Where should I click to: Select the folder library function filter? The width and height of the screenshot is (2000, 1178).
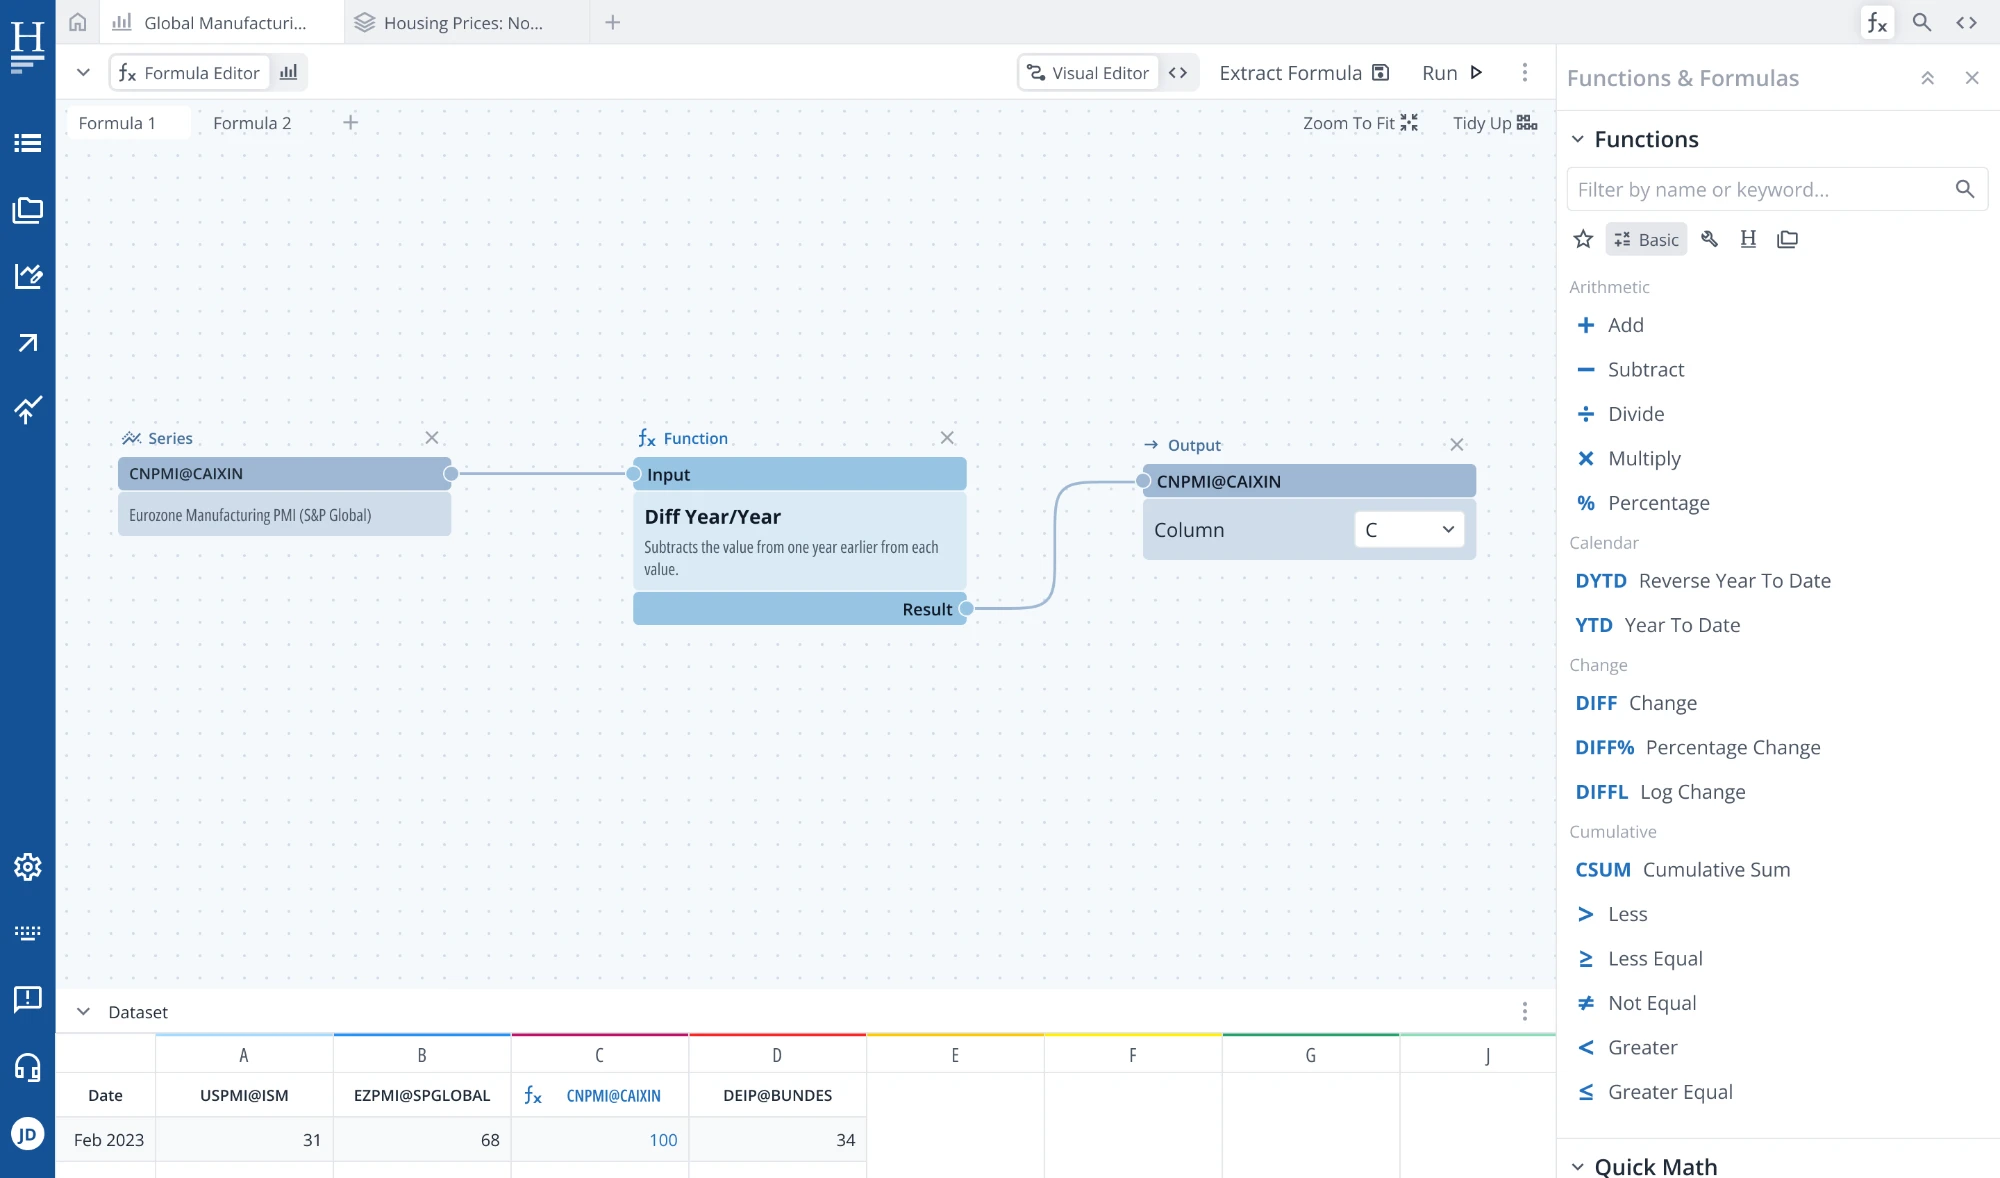tap(1787, 239)
